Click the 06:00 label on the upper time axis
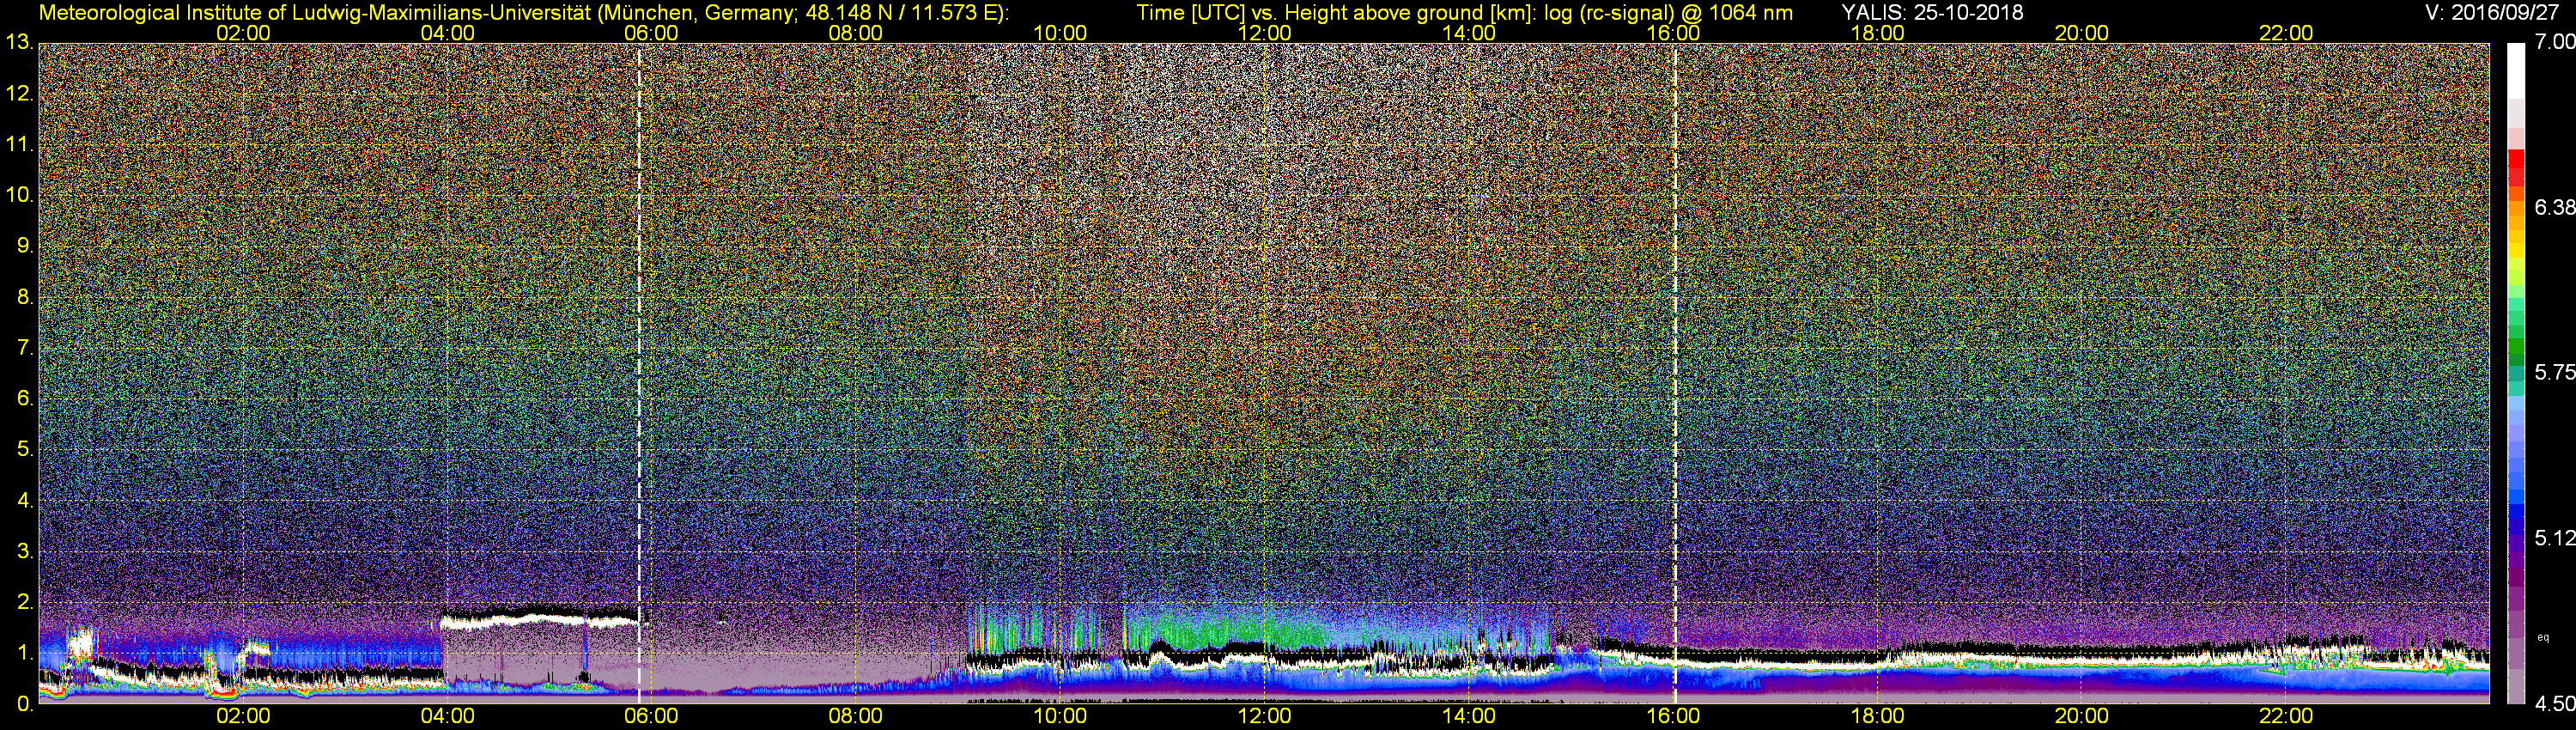This screenshot has width=2576, height=730. (x=651, y=33)
